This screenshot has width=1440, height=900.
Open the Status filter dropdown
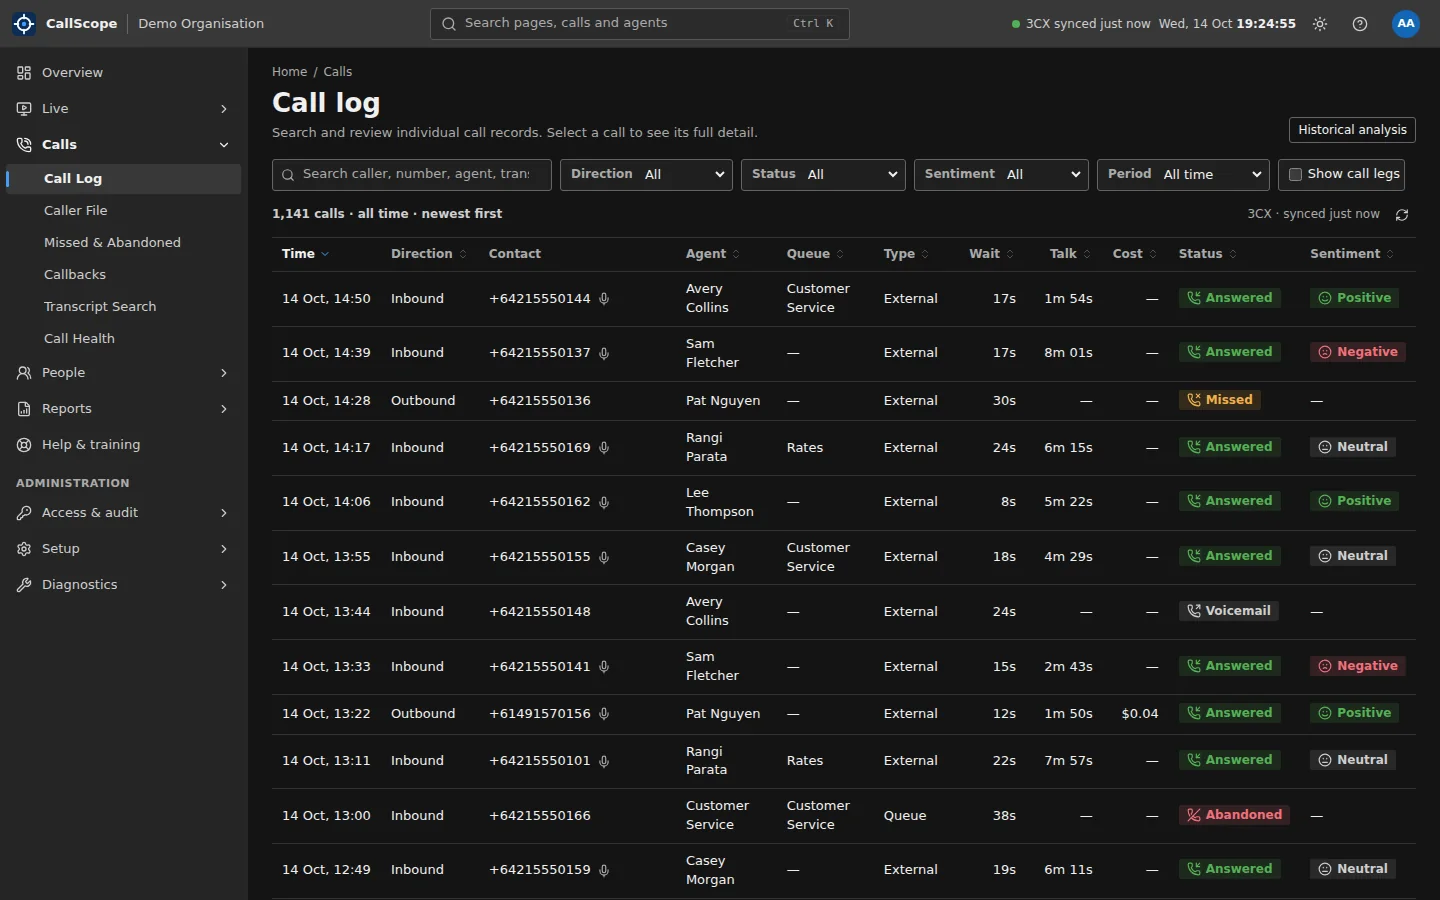pos(823,175)
